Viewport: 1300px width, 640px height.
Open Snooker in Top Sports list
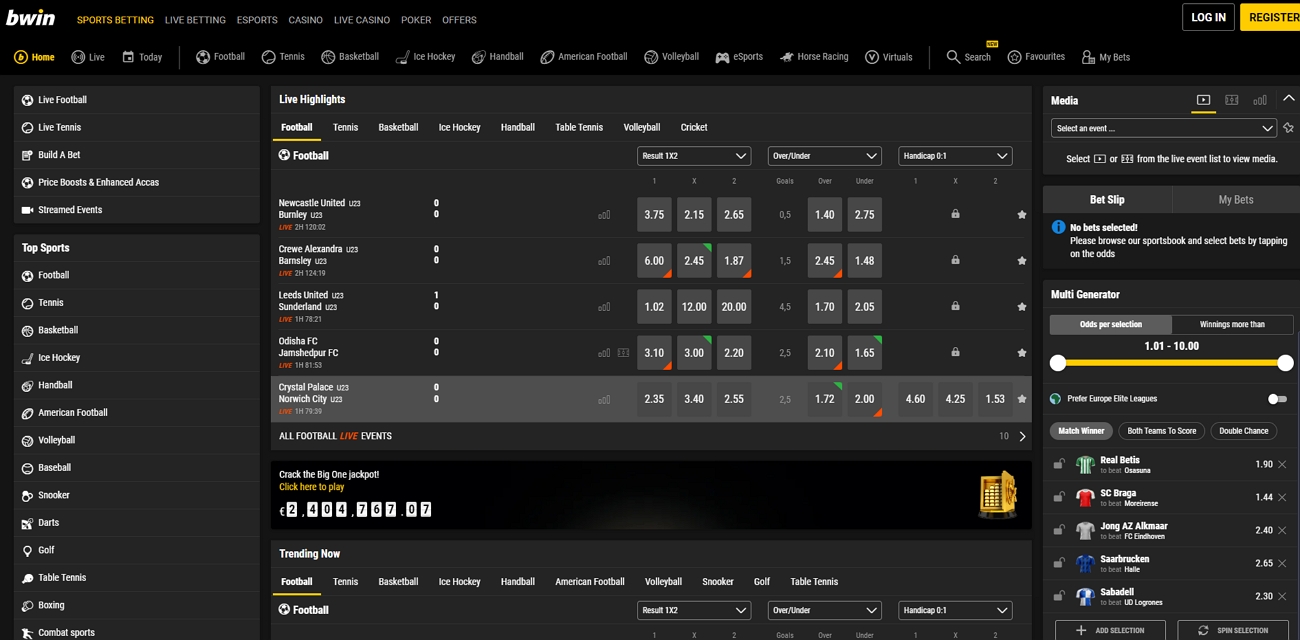137,495
